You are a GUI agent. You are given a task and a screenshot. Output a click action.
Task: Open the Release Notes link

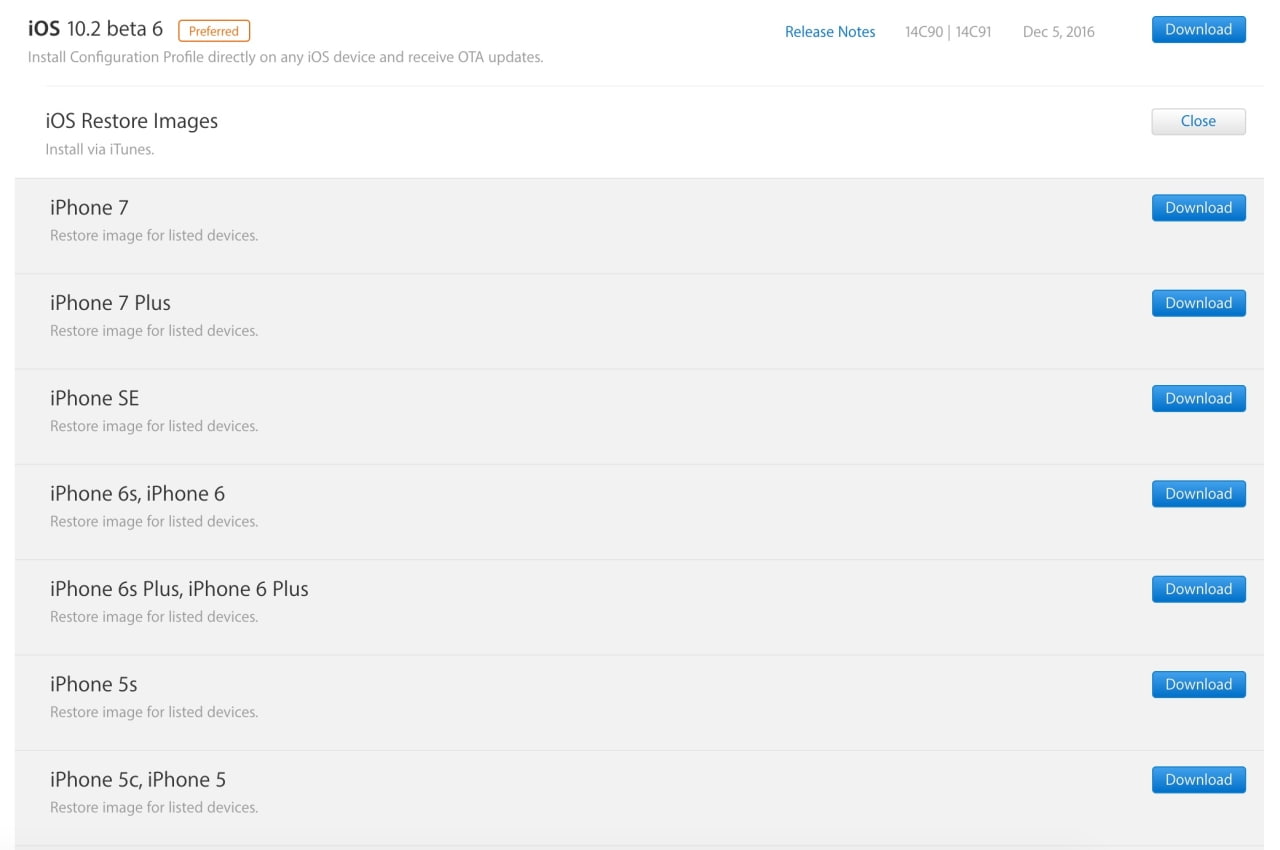829,32
